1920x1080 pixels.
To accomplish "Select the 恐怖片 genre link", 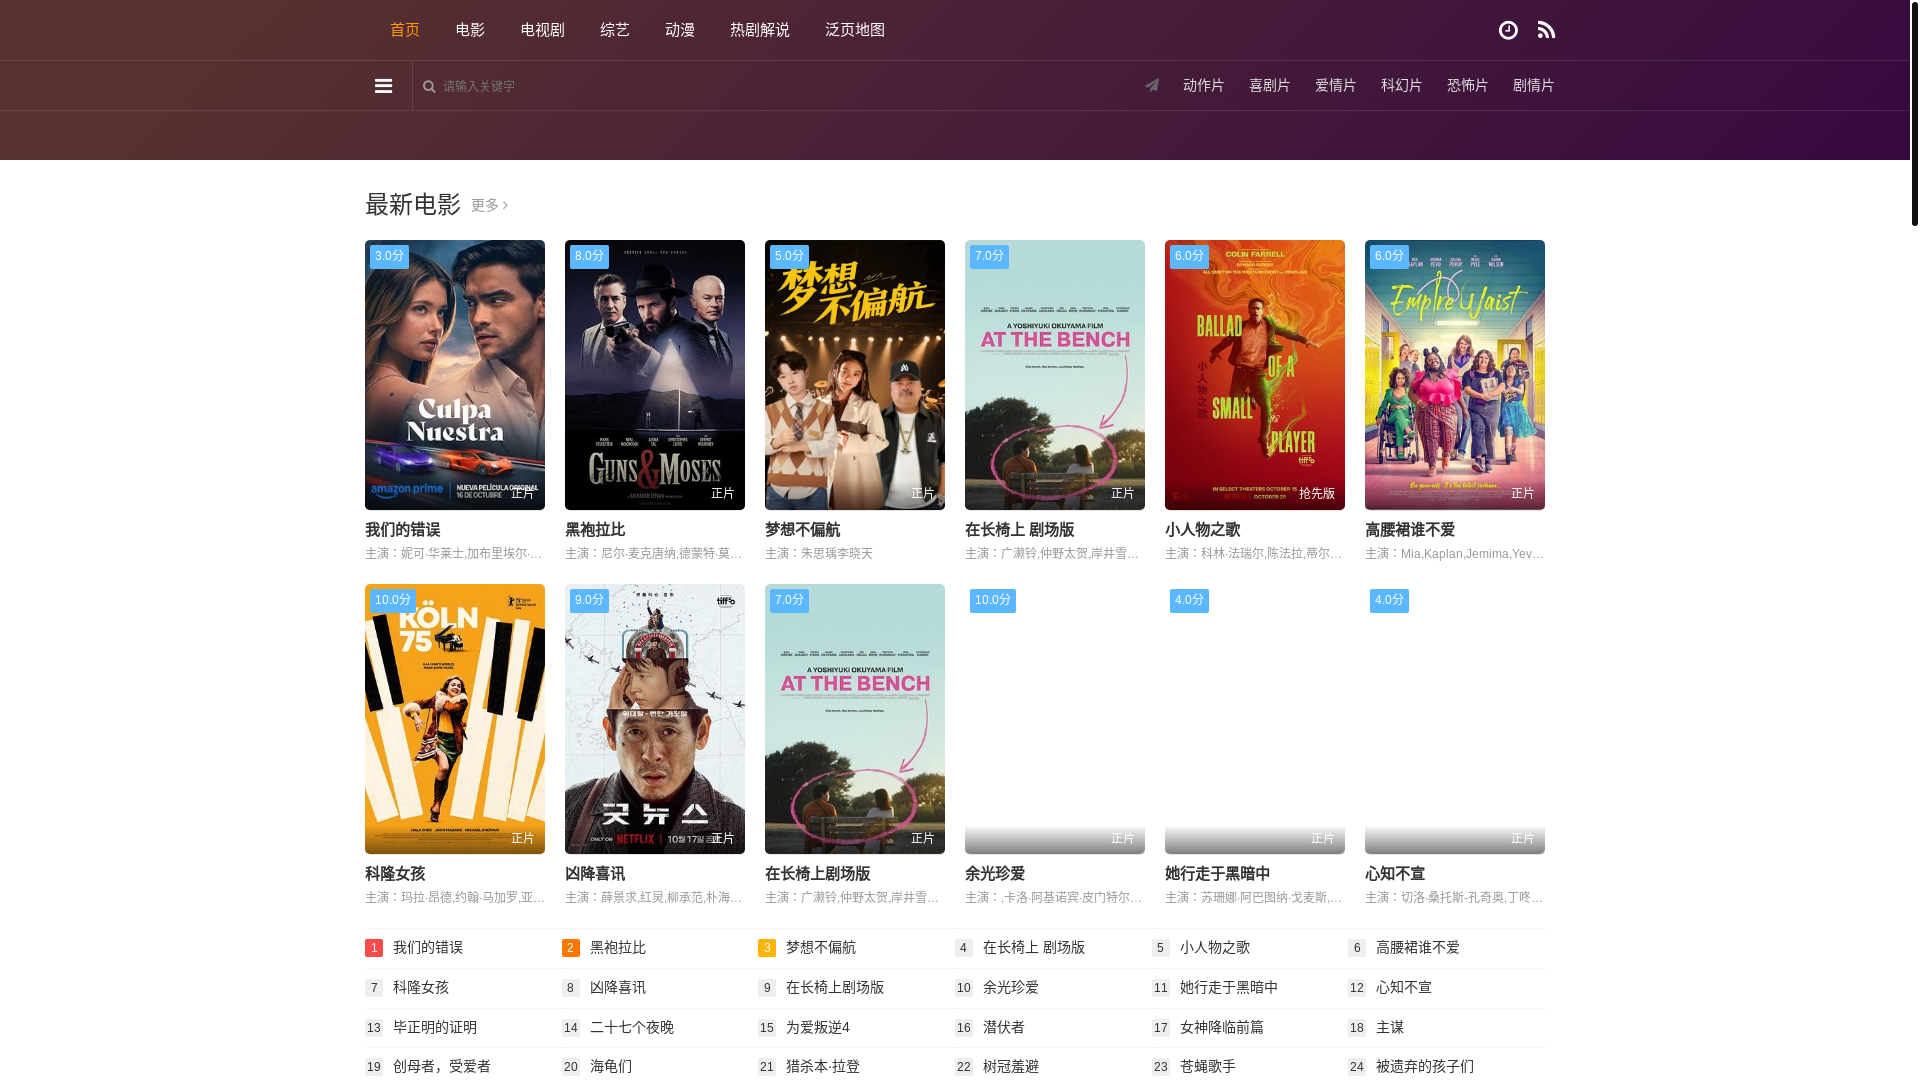I will pos(1467,86).
